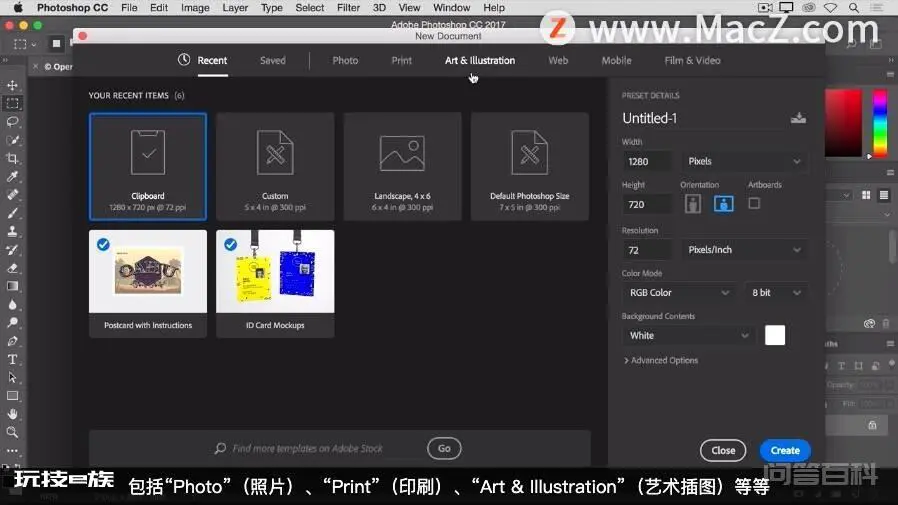Select the Blur tool
The width and height of the screenshot is (898, 505).
[x=12, y=305]
